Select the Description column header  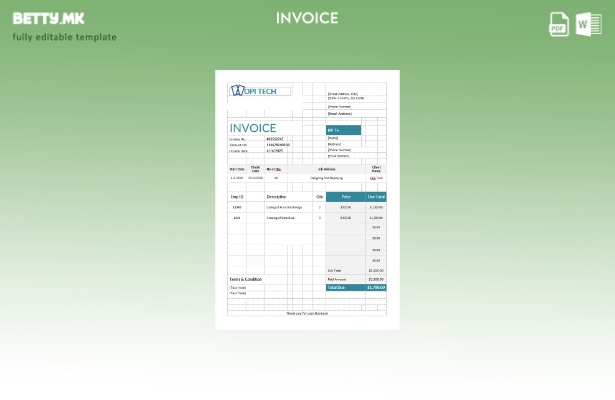[x=276, y=197]
